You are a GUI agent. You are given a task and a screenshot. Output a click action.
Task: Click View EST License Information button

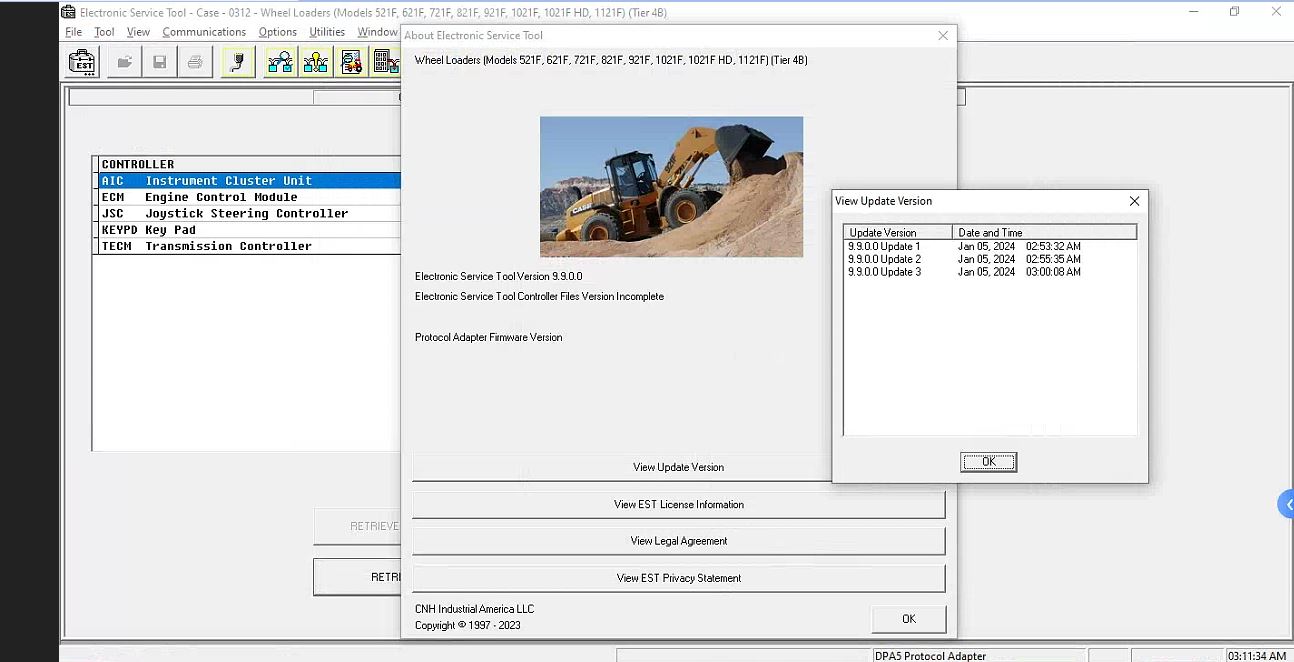[x=678, y=504]
